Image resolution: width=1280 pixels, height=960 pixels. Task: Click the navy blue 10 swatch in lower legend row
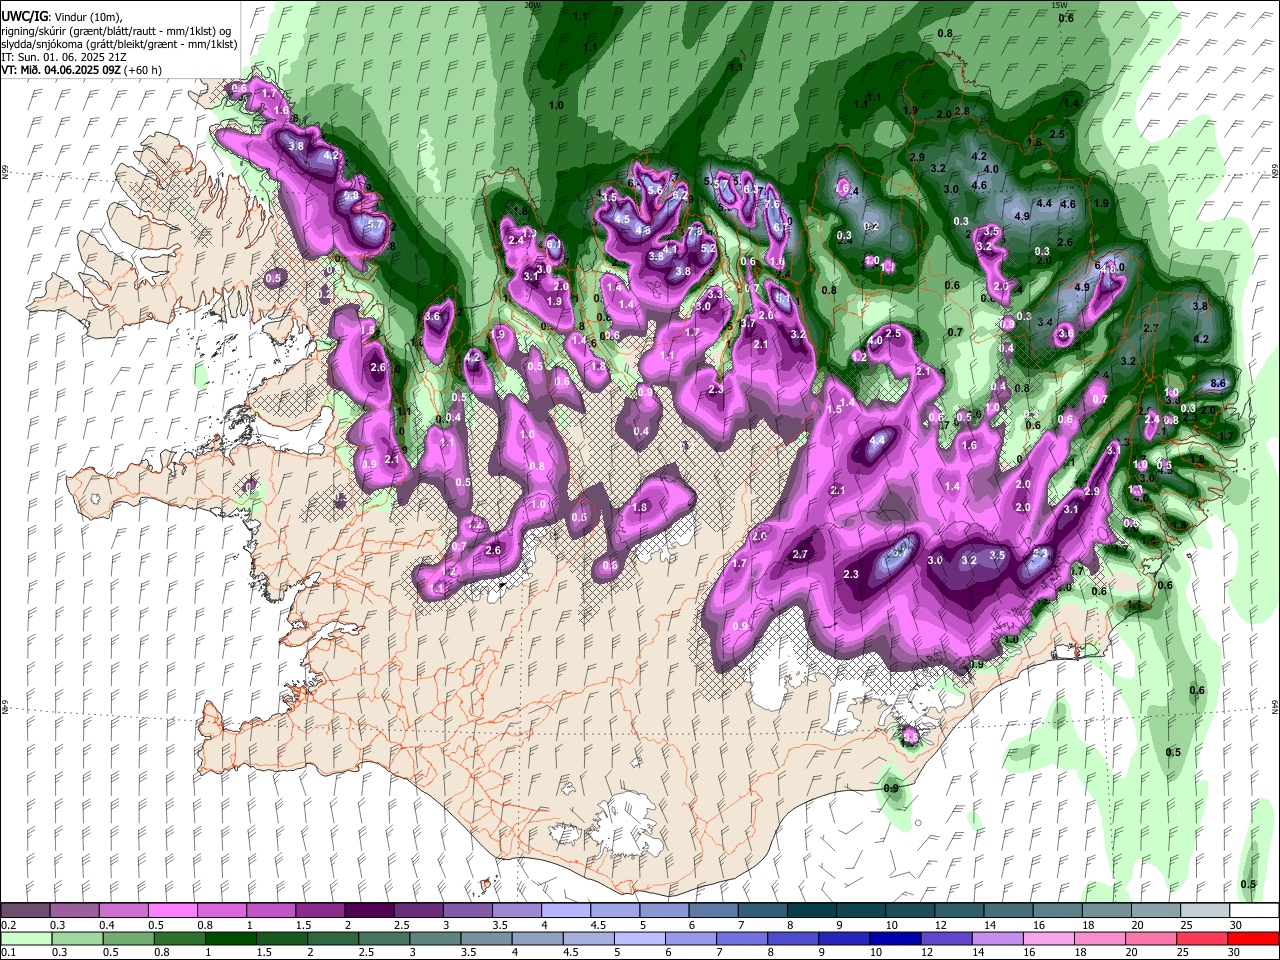tap(893, 938)
